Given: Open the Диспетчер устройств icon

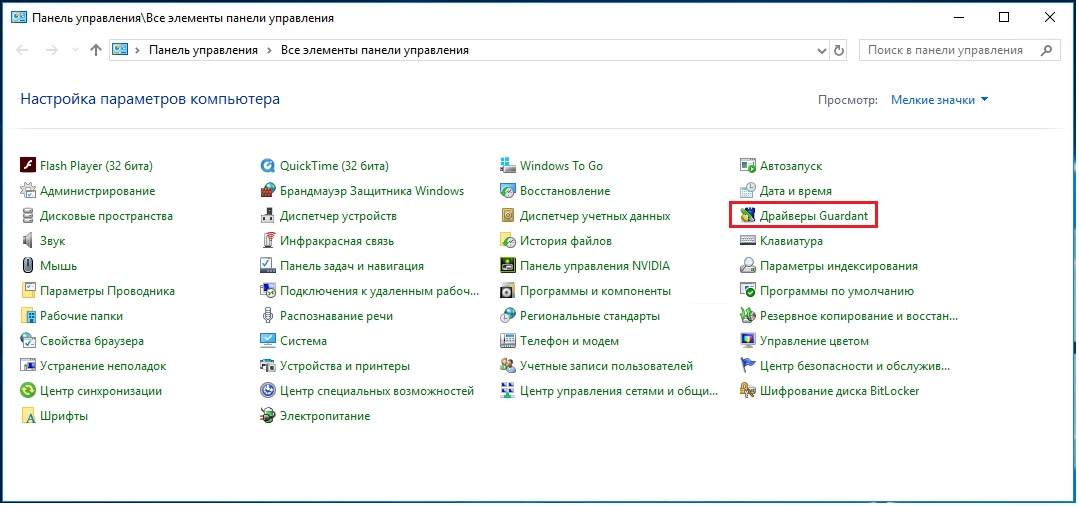Looking at the screenshot, I should click(x=268, y=216).
